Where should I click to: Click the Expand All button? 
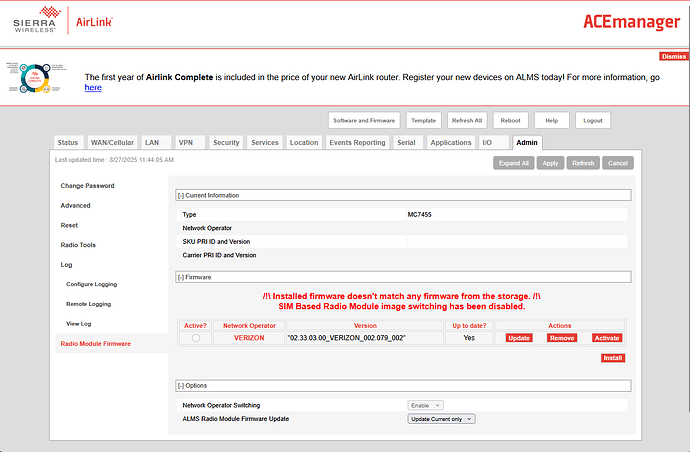coord(514,163)
